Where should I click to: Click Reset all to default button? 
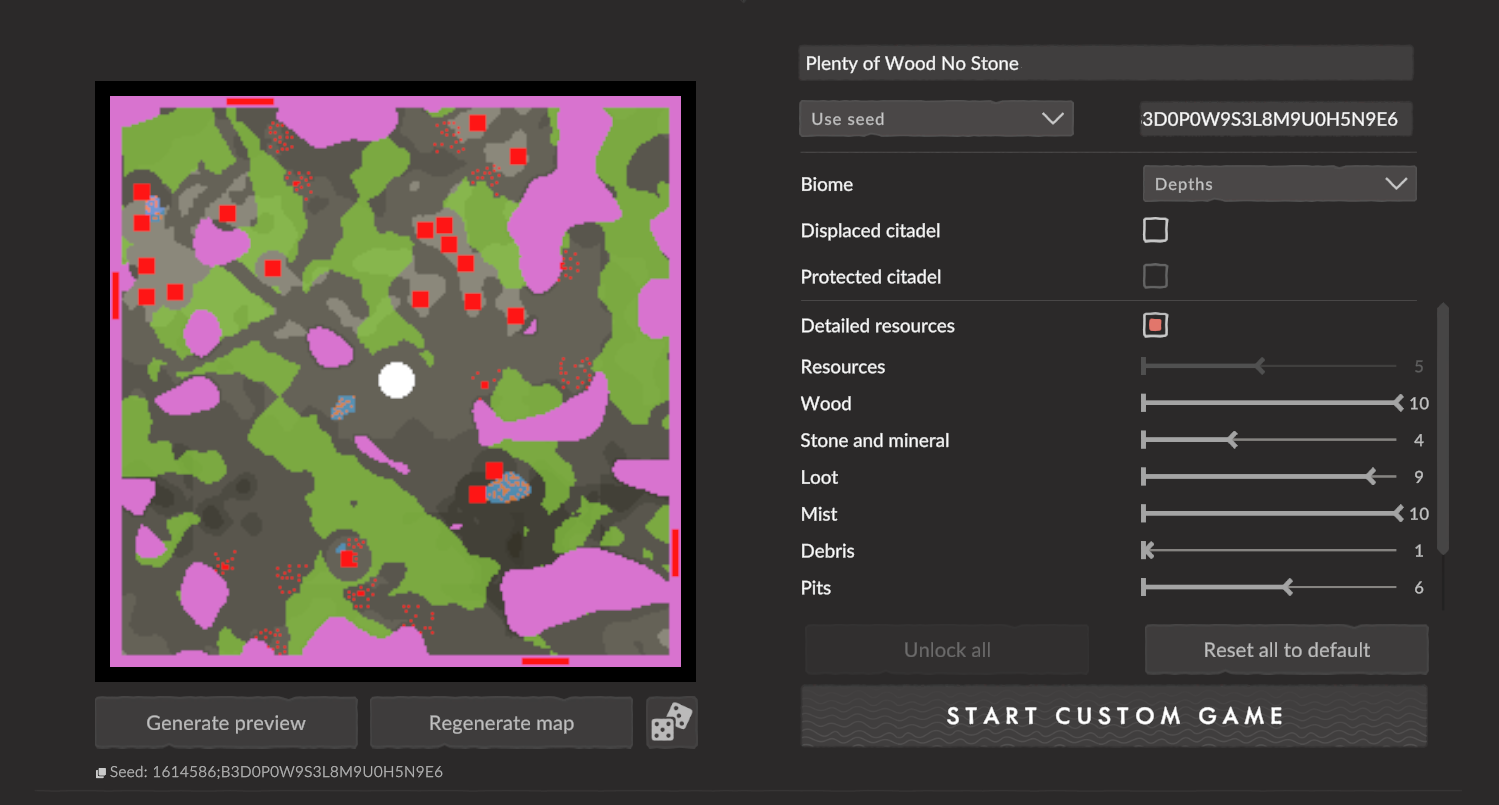click(x=1286, y=650)
